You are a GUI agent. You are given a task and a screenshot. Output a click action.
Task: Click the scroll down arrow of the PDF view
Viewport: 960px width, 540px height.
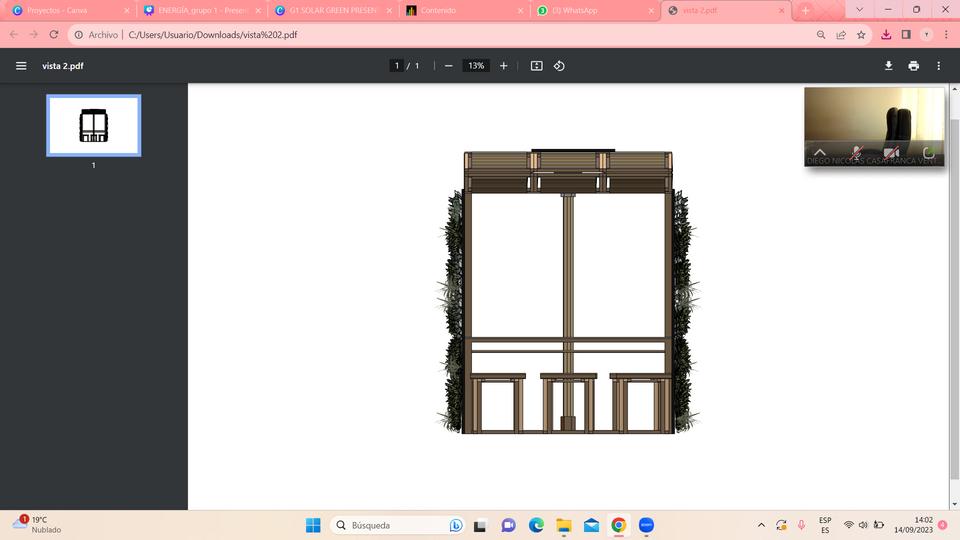click(954, 504)
